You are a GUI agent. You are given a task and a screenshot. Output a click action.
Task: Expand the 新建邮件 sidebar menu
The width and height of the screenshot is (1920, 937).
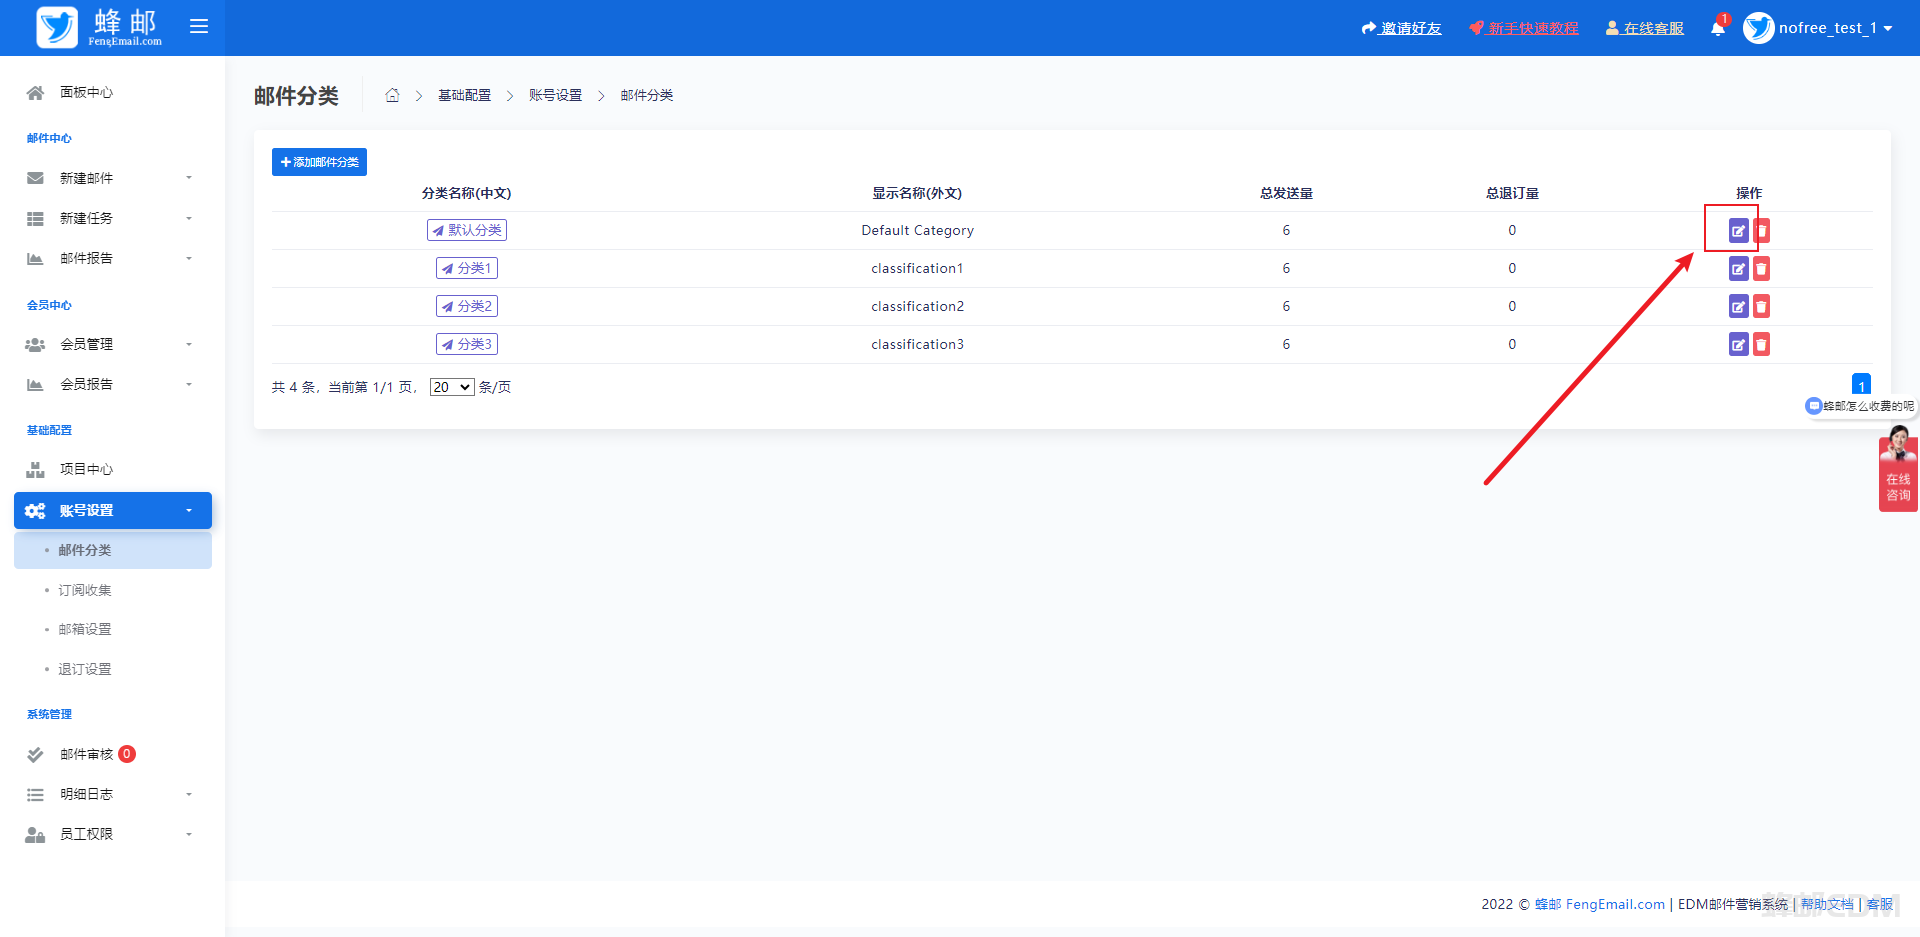click(110, 178)
